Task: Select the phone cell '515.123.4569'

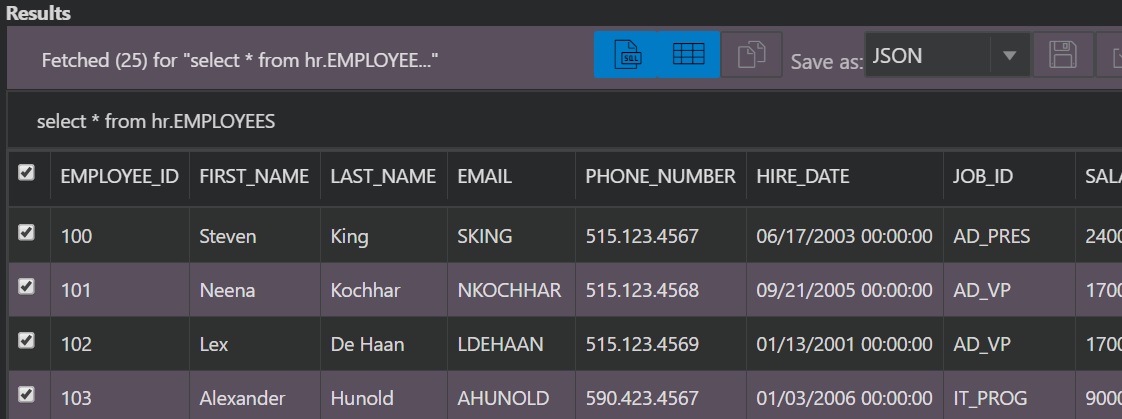Action: [660, 345]
